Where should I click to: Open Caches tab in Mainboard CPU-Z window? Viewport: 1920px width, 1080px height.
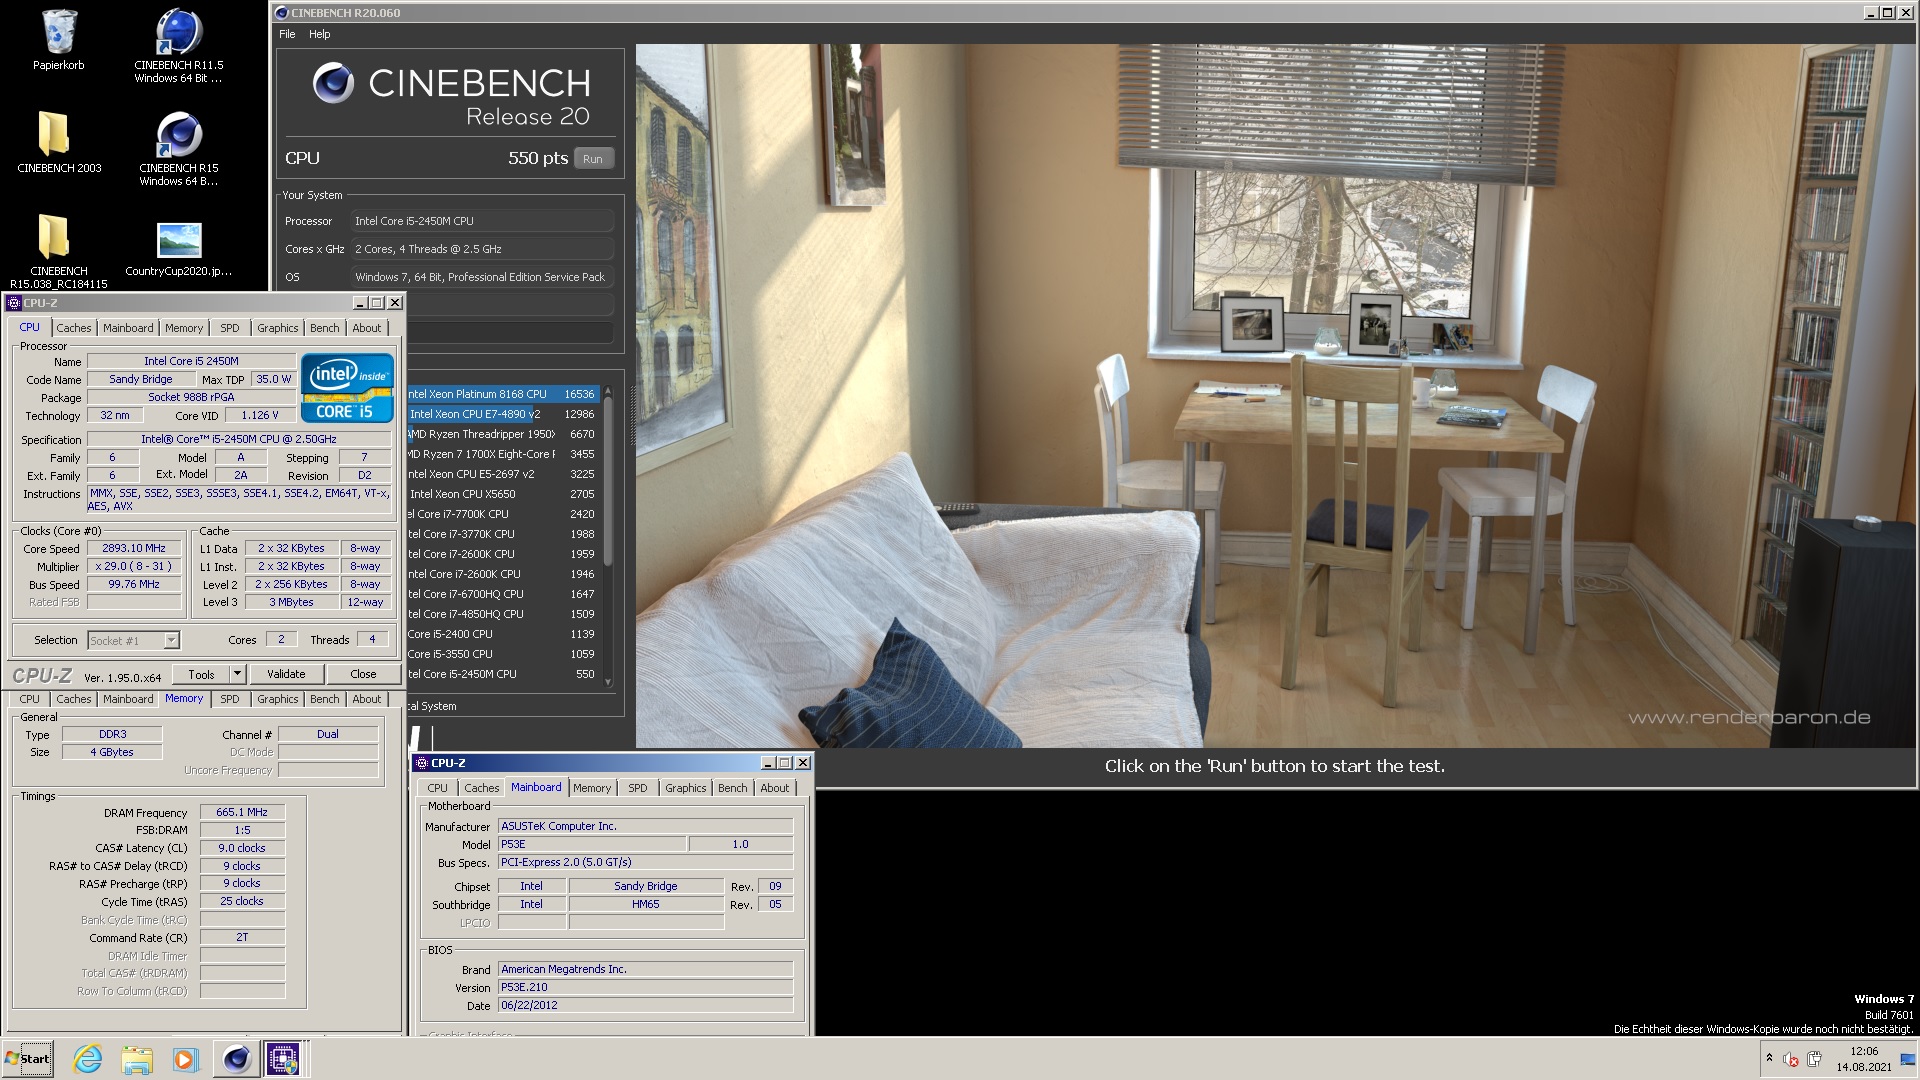(x=481, y=788)
